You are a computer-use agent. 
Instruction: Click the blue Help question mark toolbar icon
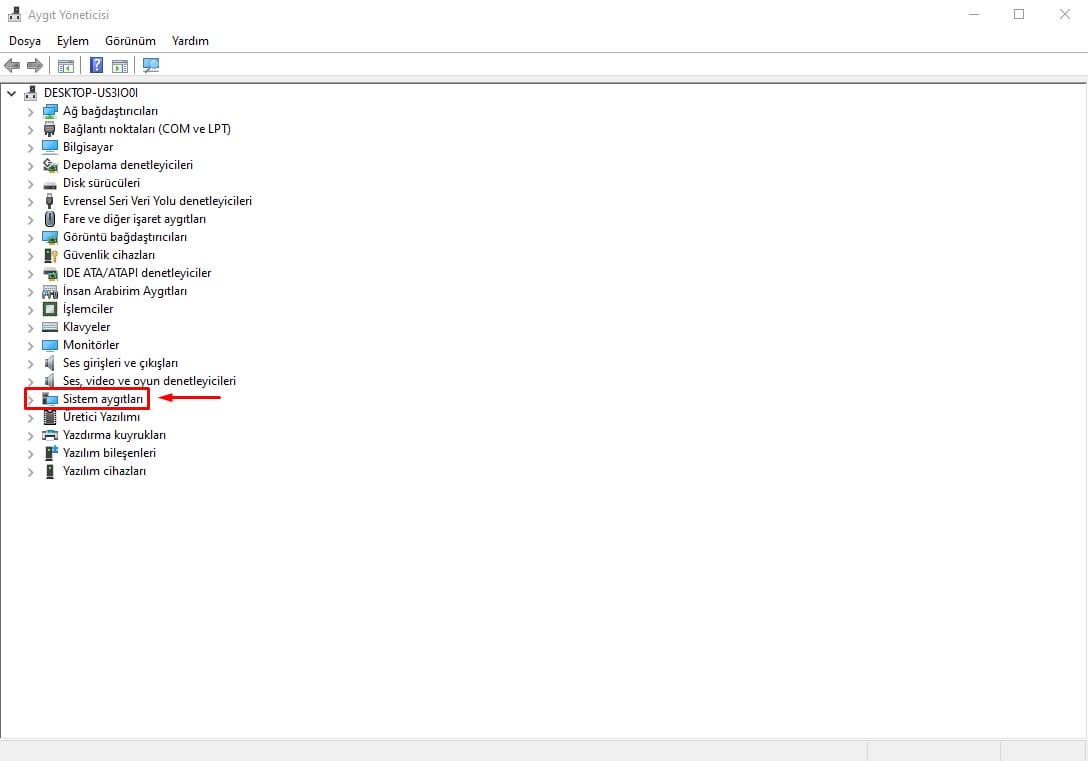point(97,66)
